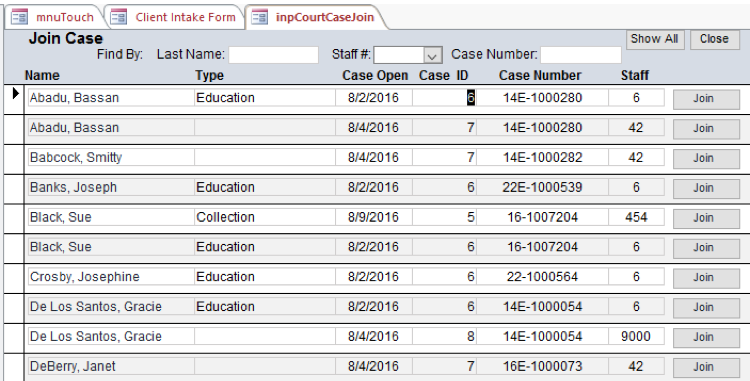Focus the Case Number search field
The height and width of the screenshot is (381, 750).
[581, 54]
